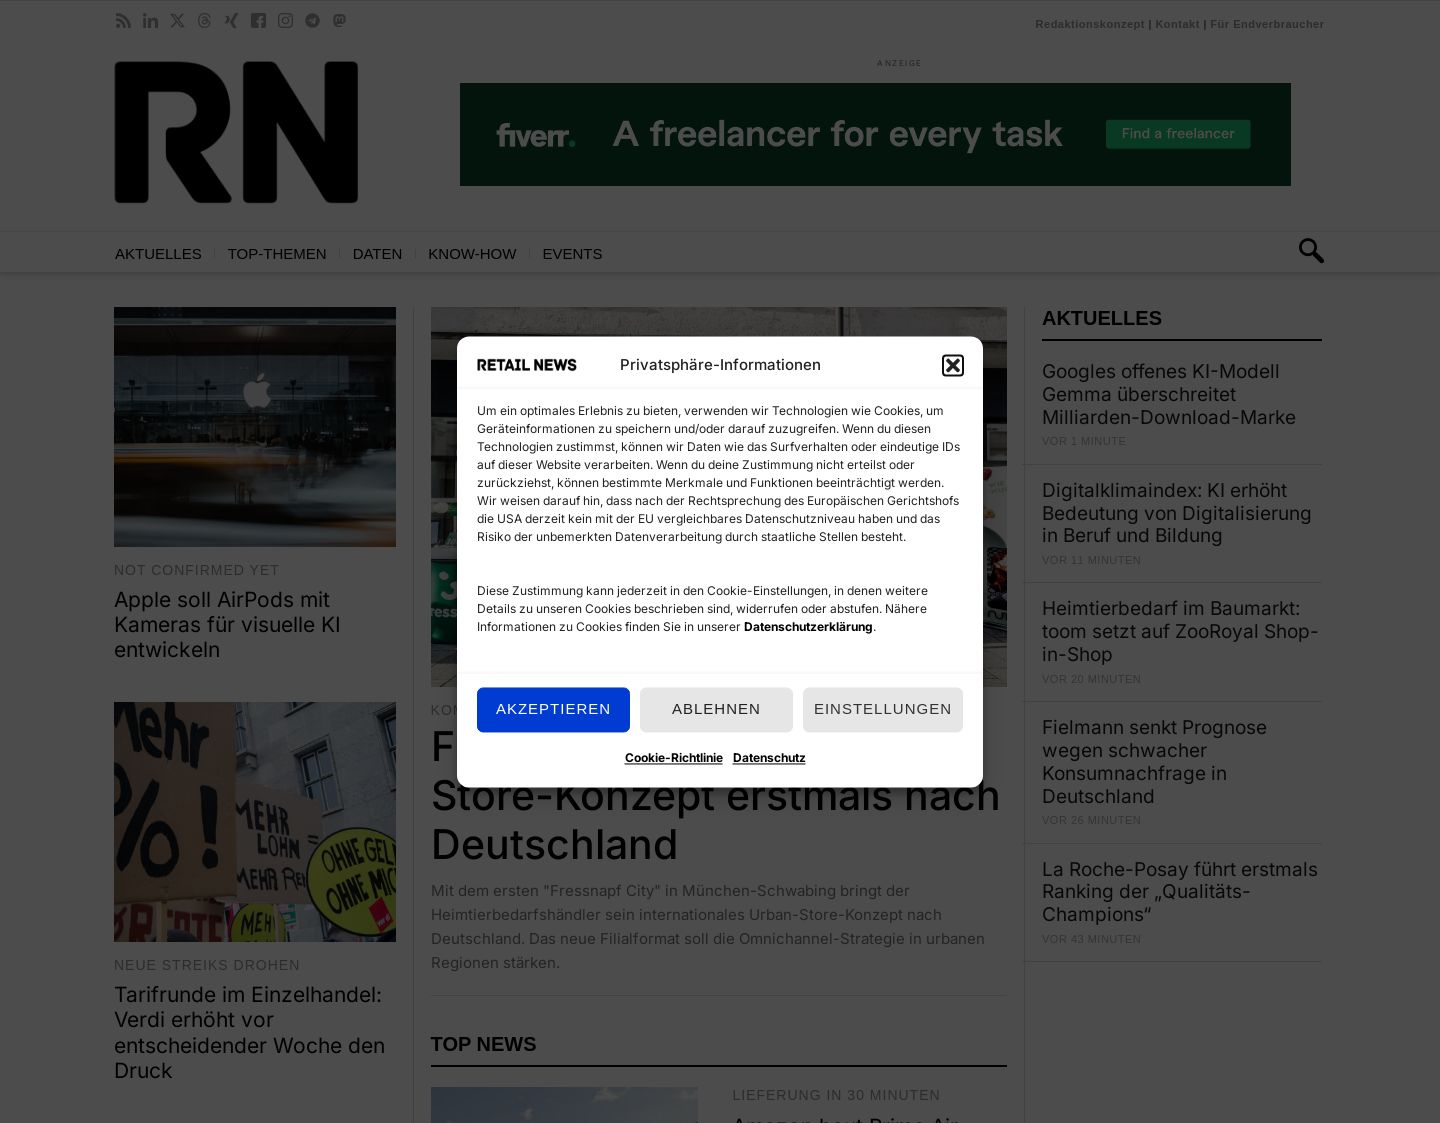Click the Fressnapf City summary paragraph
The width and height of the screenshot is (1440, 1123).
point(708,927)
